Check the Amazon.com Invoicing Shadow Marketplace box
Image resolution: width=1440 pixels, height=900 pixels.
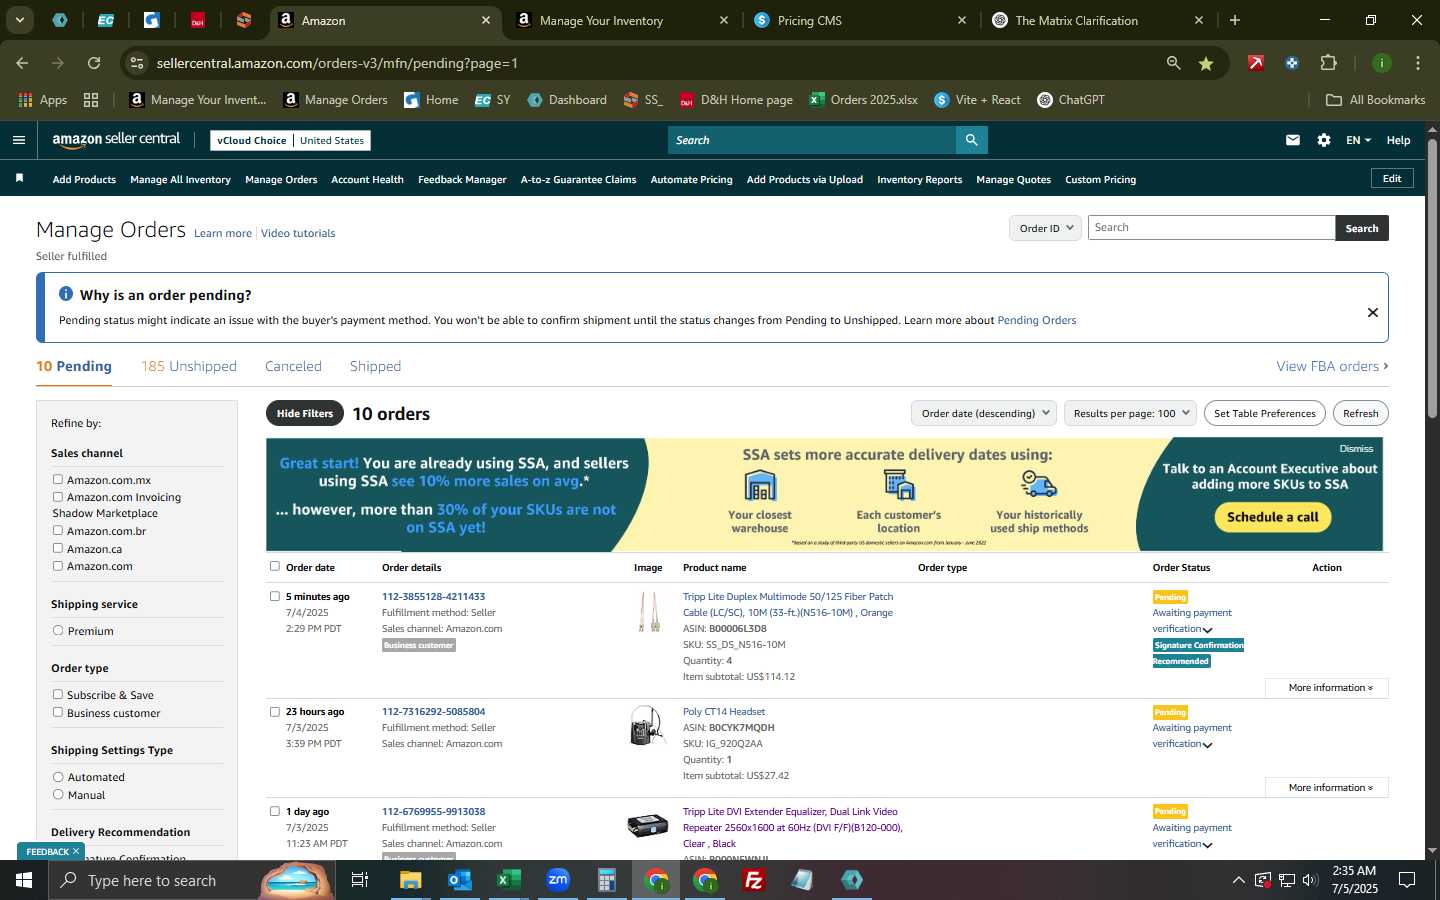[x=58, y=496]
